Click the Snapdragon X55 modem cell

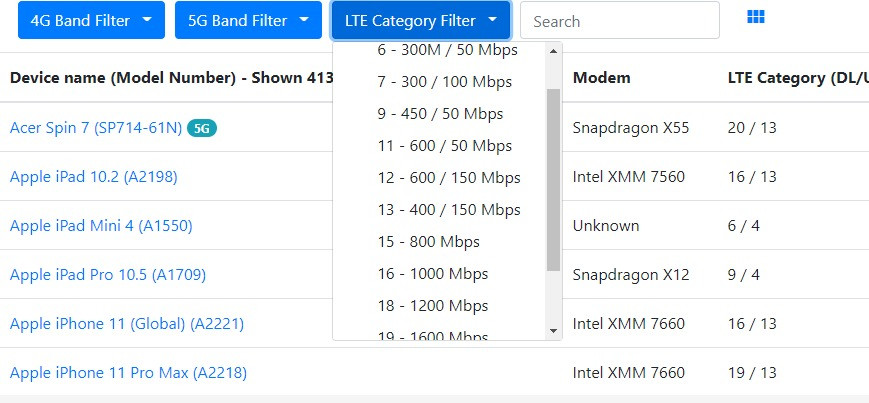631,128
